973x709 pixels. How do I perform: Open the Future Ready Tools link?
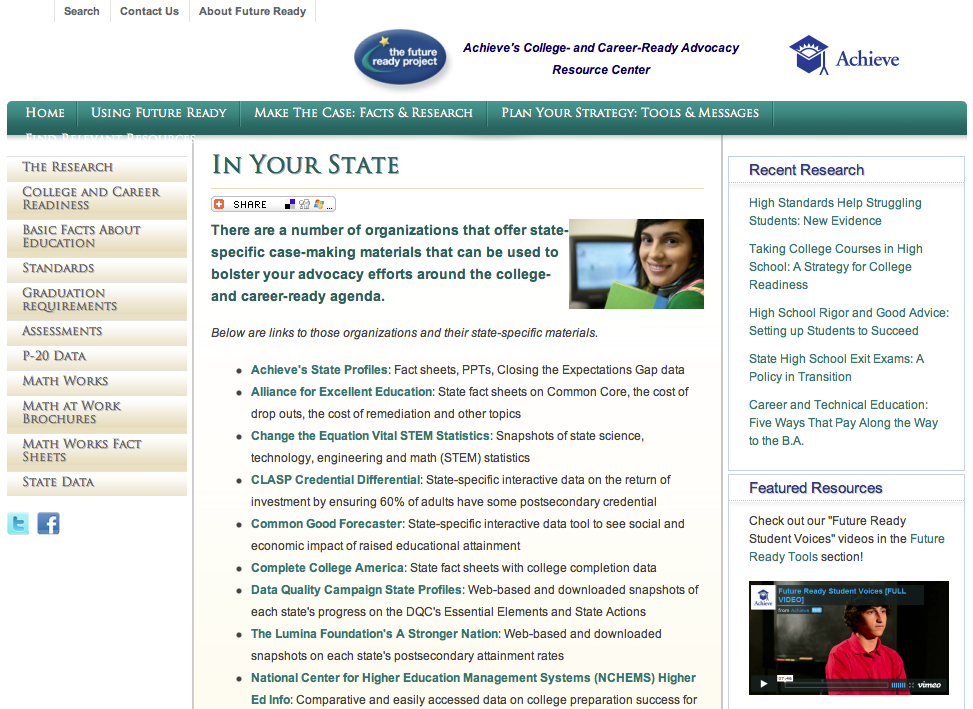846,548
